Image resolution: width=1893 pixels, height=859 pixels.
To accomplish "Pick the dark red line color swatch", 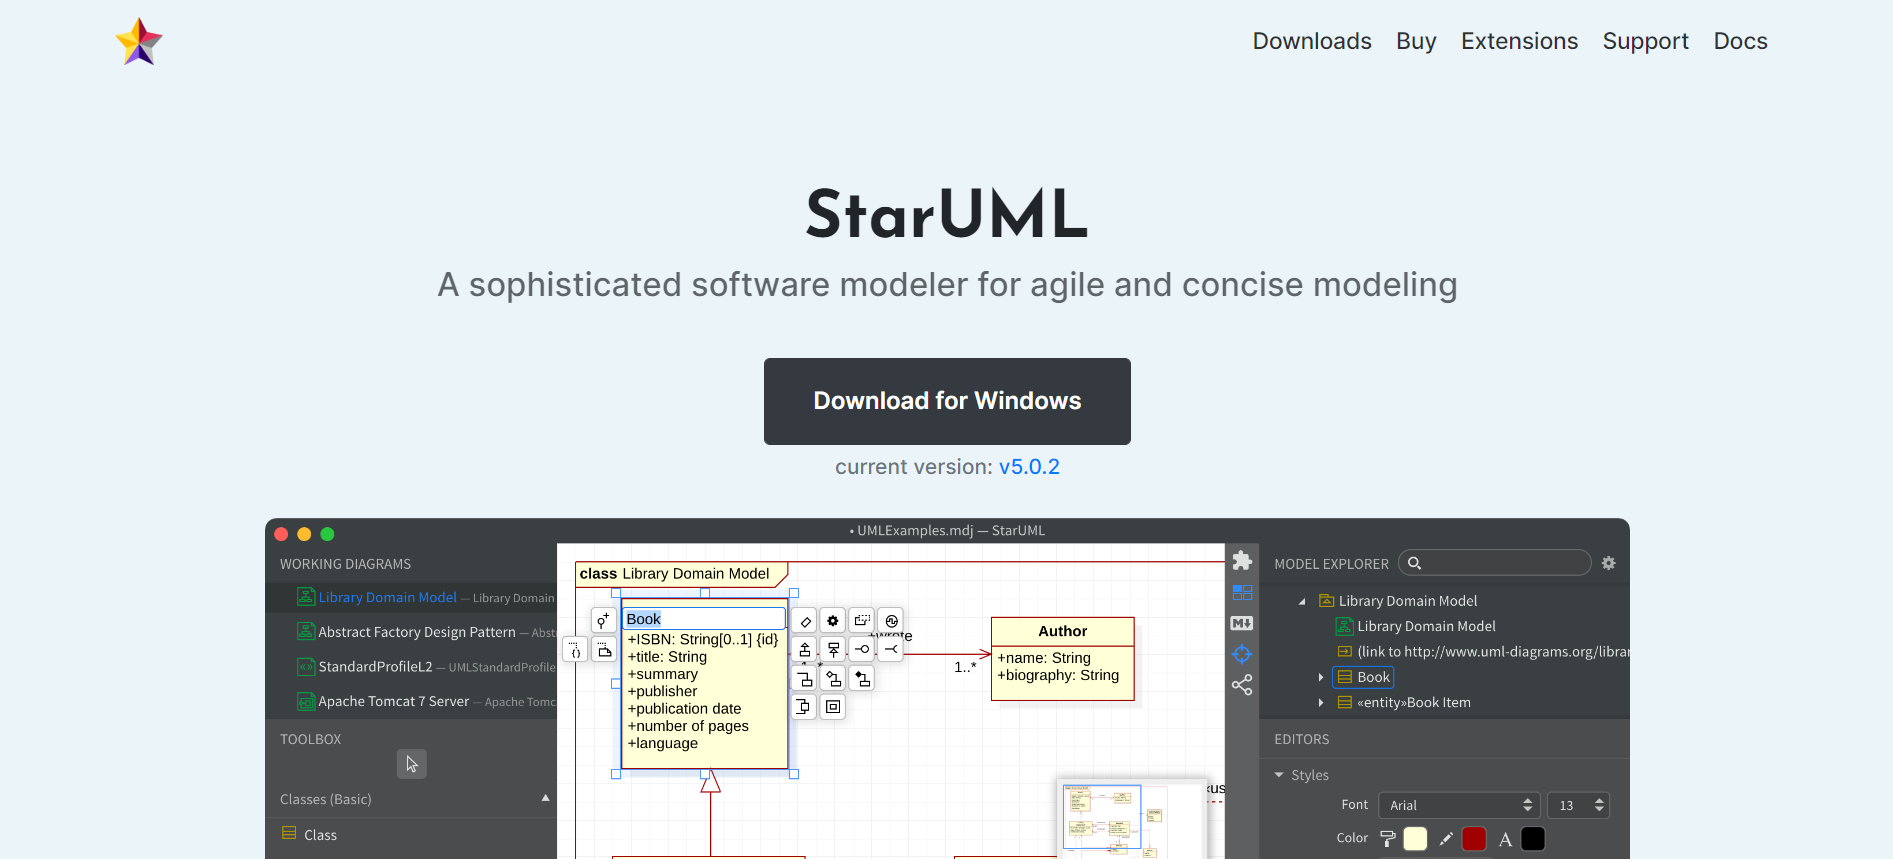I will pyautogui.click(x=1473, y=839).
